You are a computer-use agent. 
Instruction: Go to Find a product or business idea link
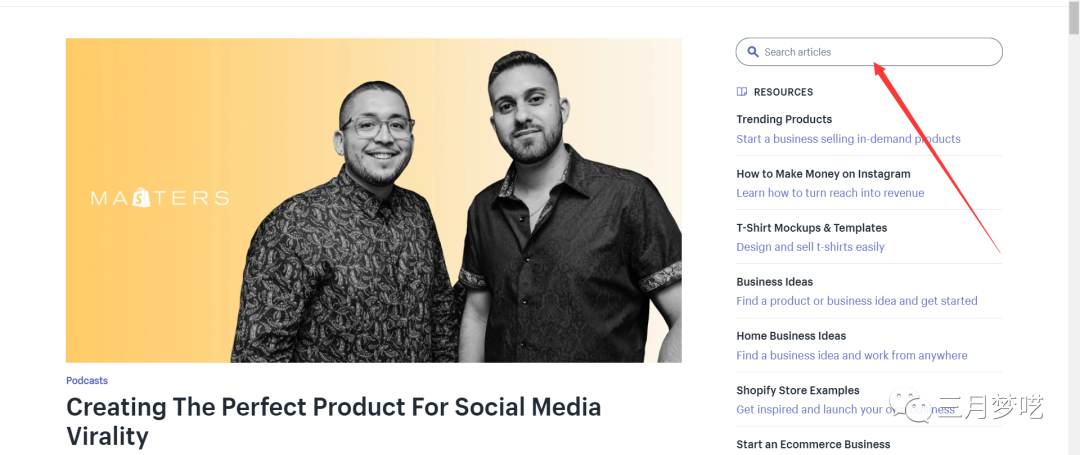(x=856, y=301)
